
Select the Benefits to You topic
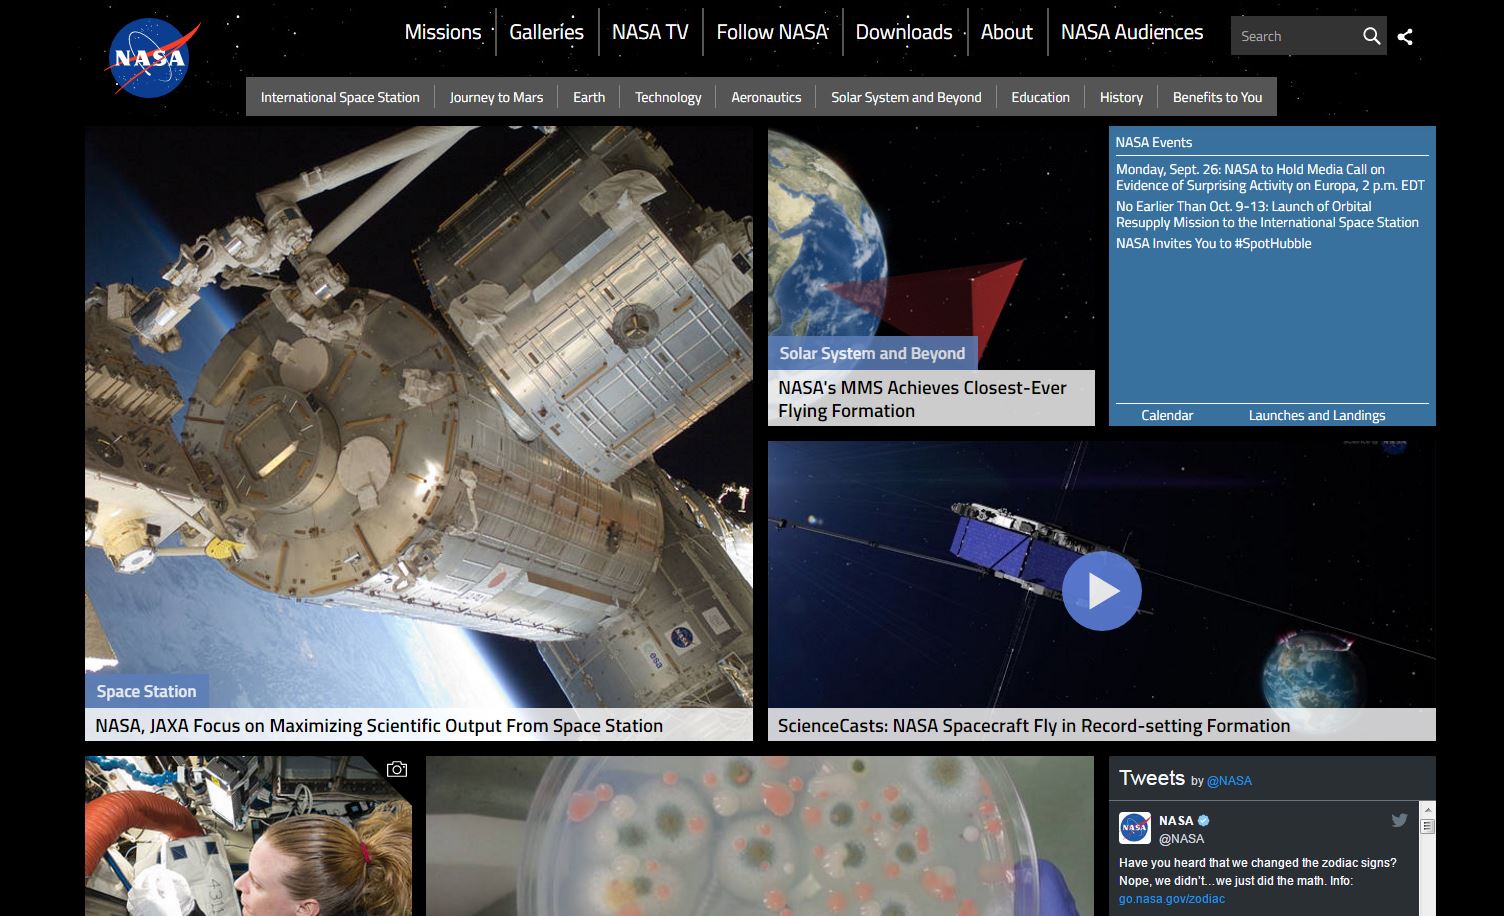(x=1217, y=97)
